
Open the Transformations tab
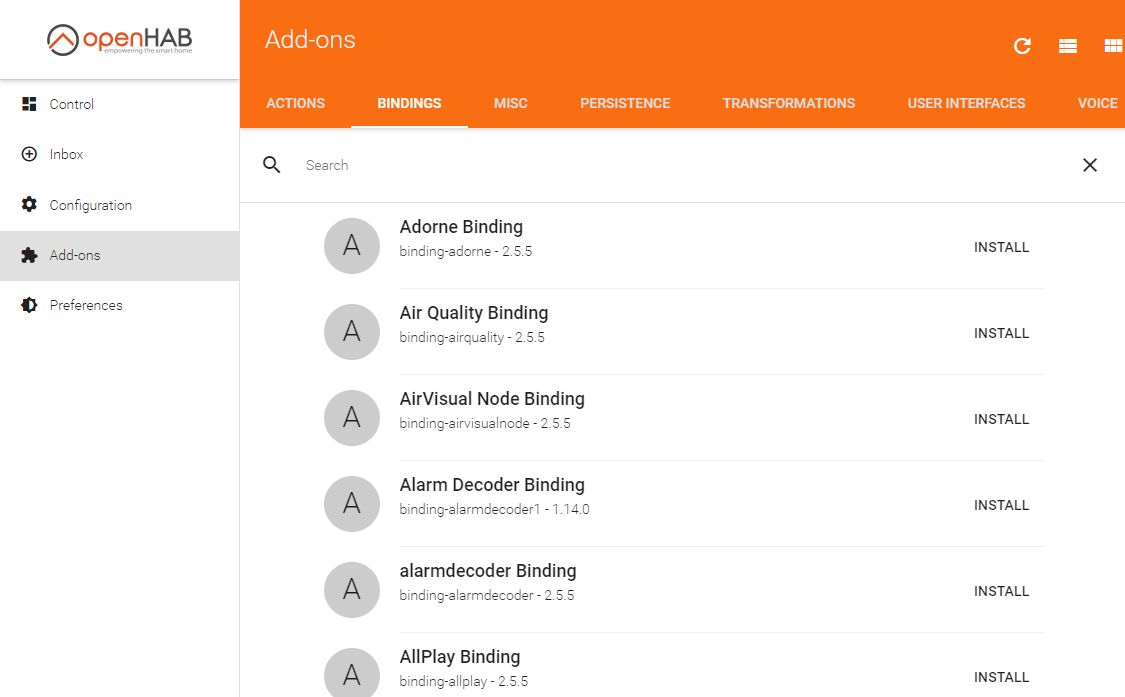pyautogui.click(x=789, y=103)
